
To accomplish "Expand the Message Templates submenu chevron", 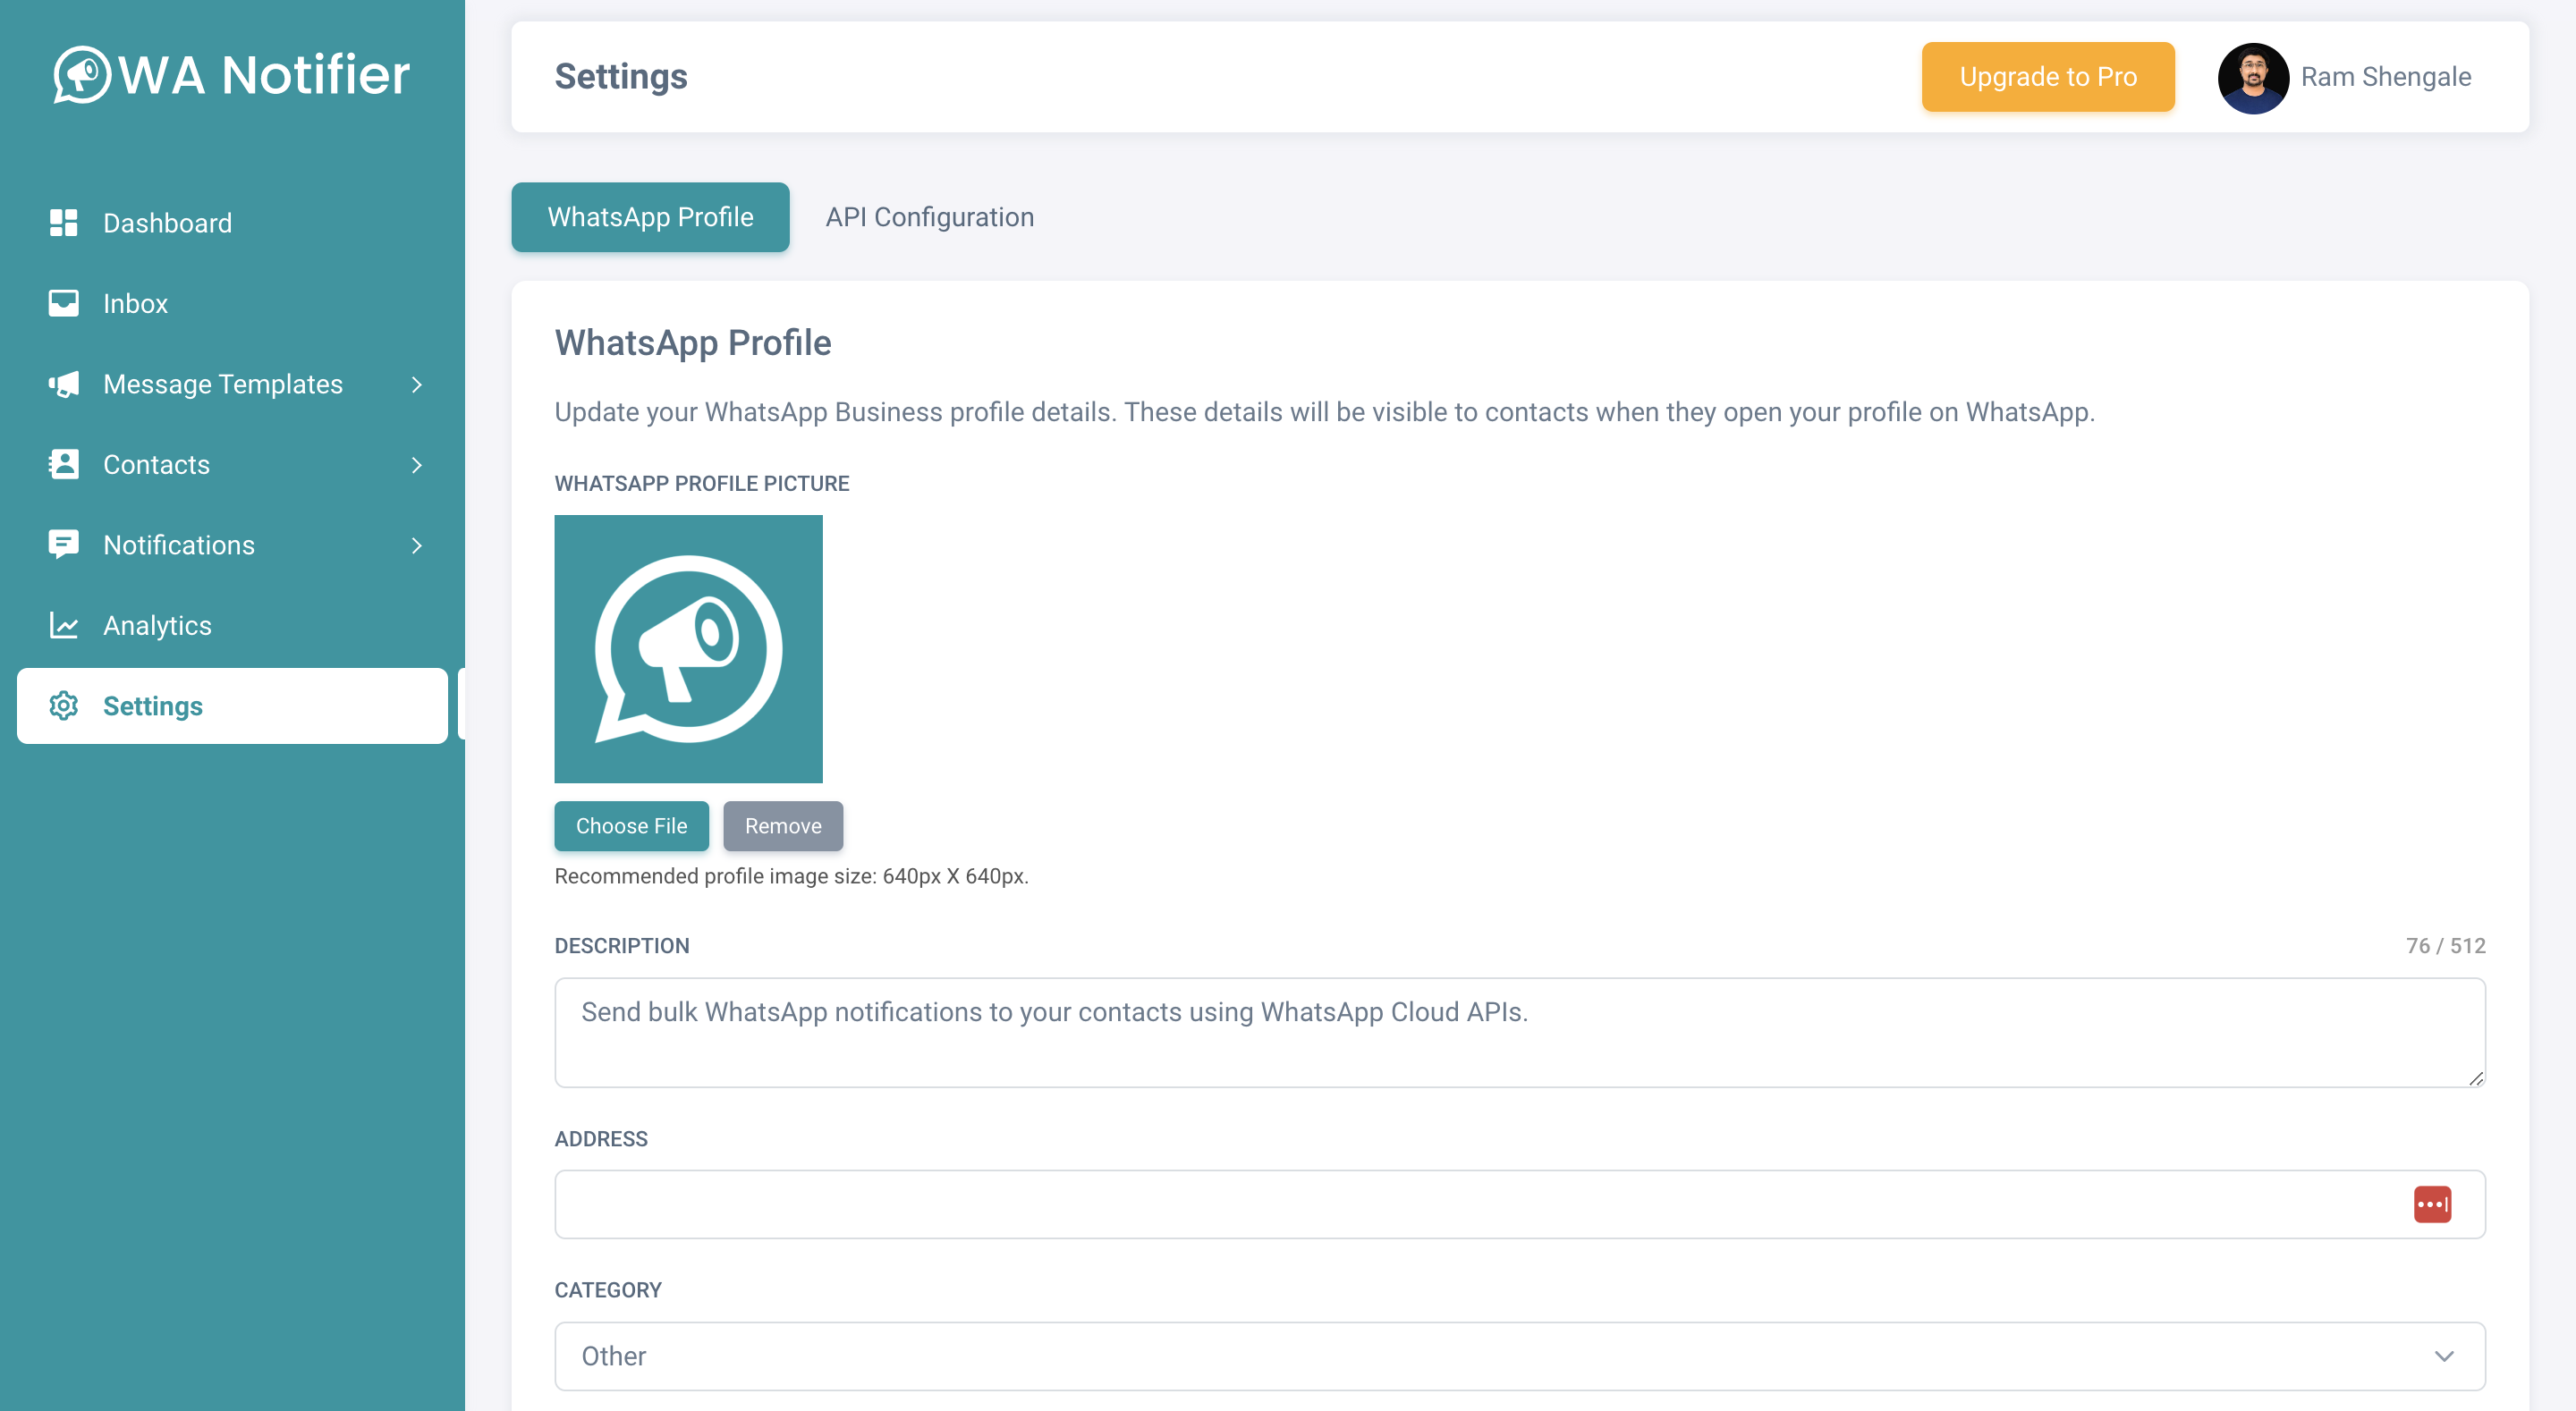I will coord(417,384).
